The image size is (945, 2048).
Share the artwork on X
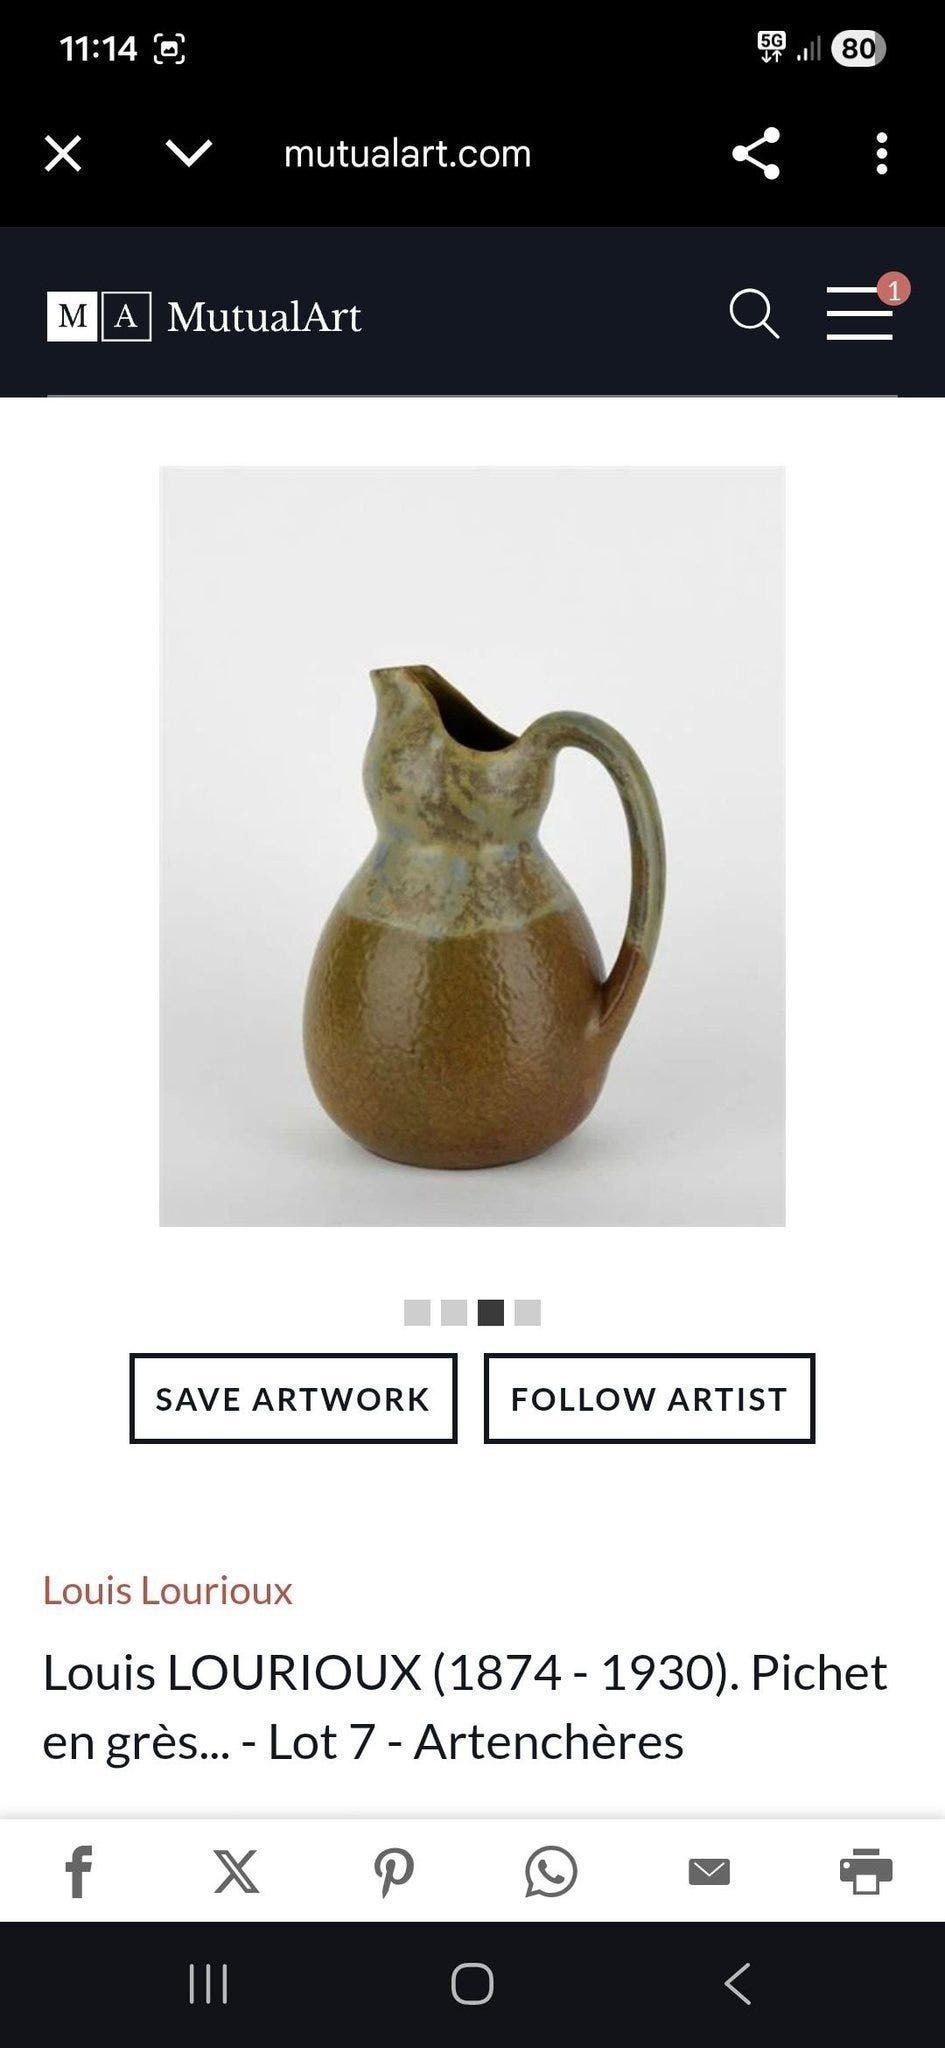(x=236, y=1871)
